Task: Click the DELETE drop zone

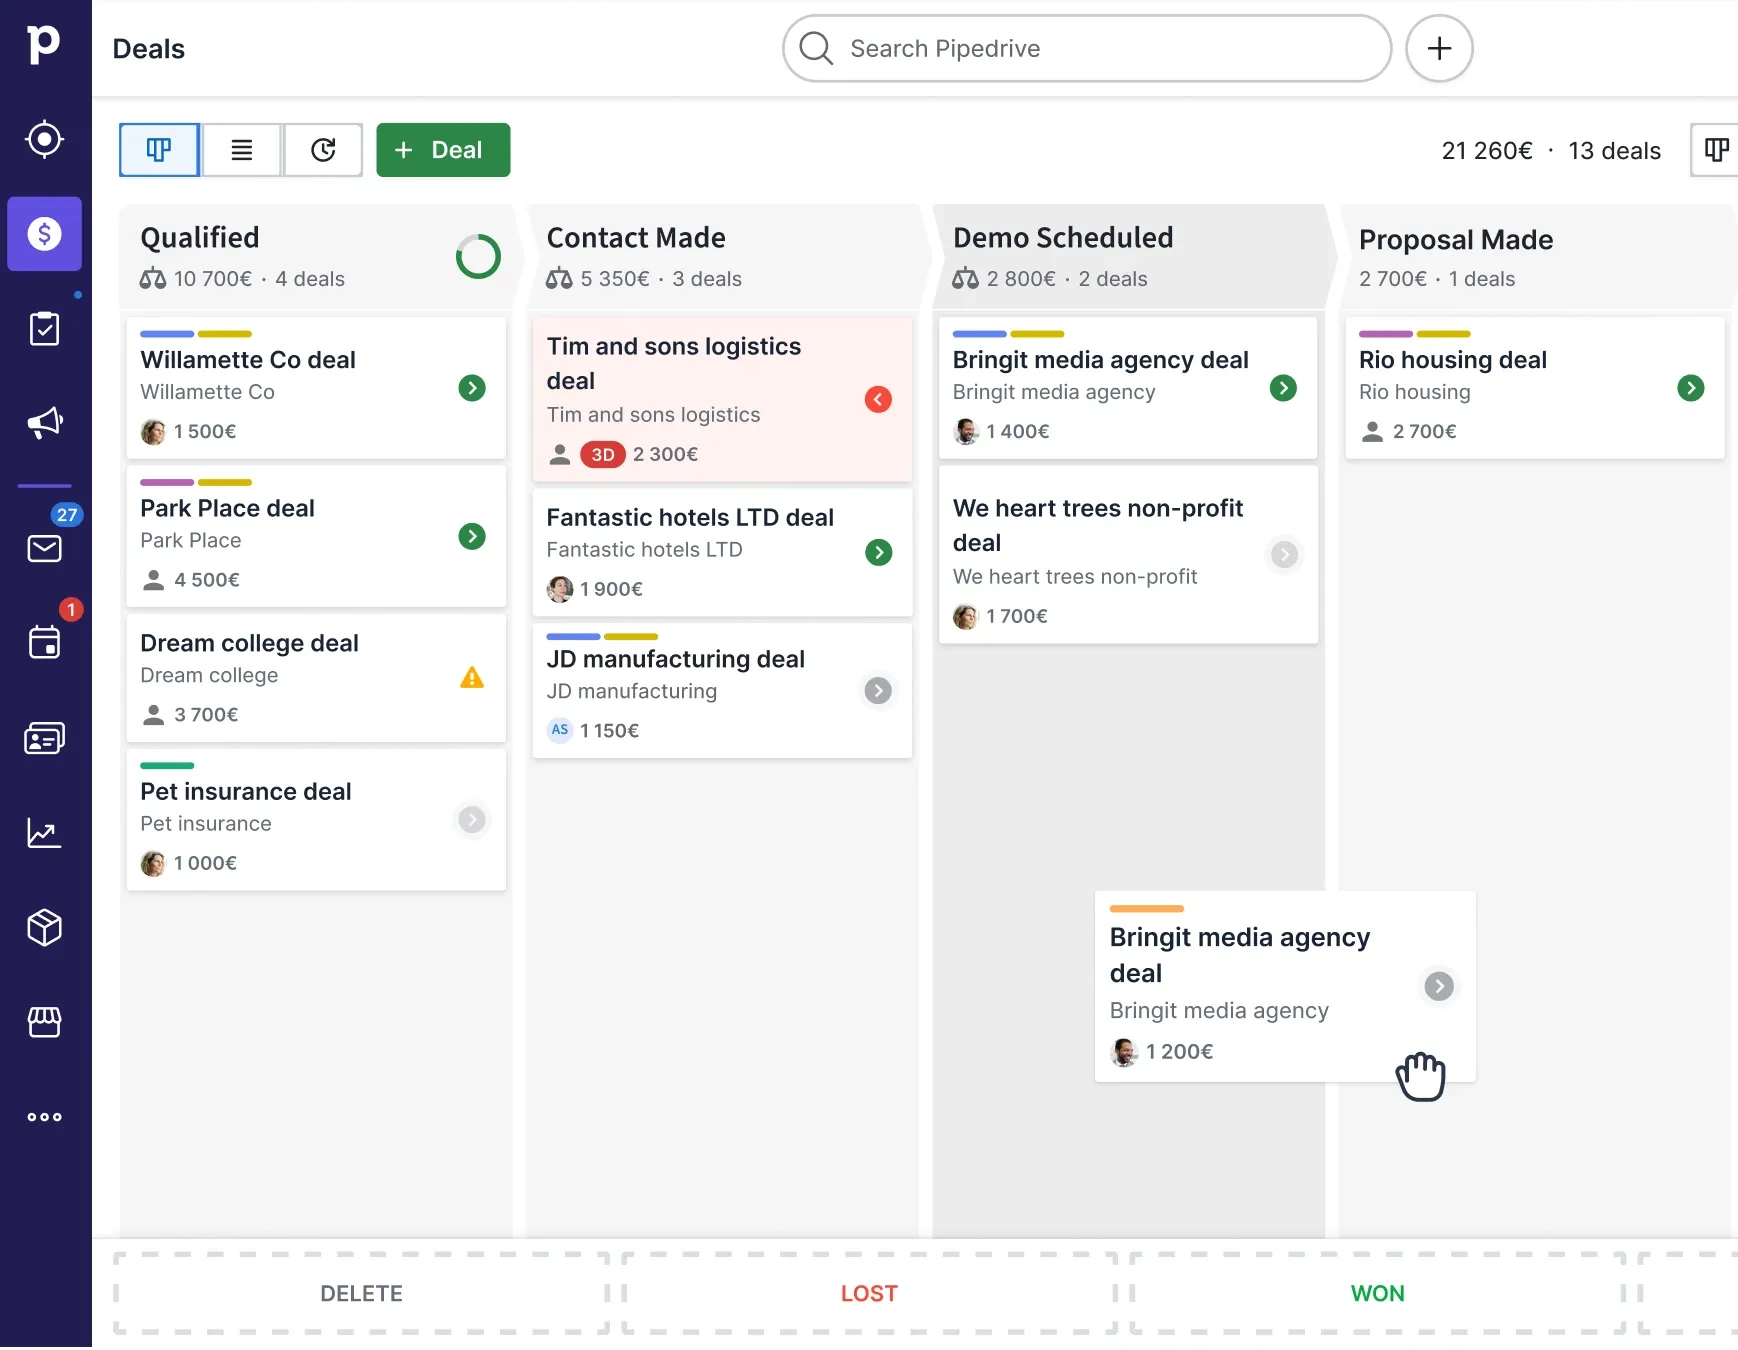Action: click(361, 1294)
